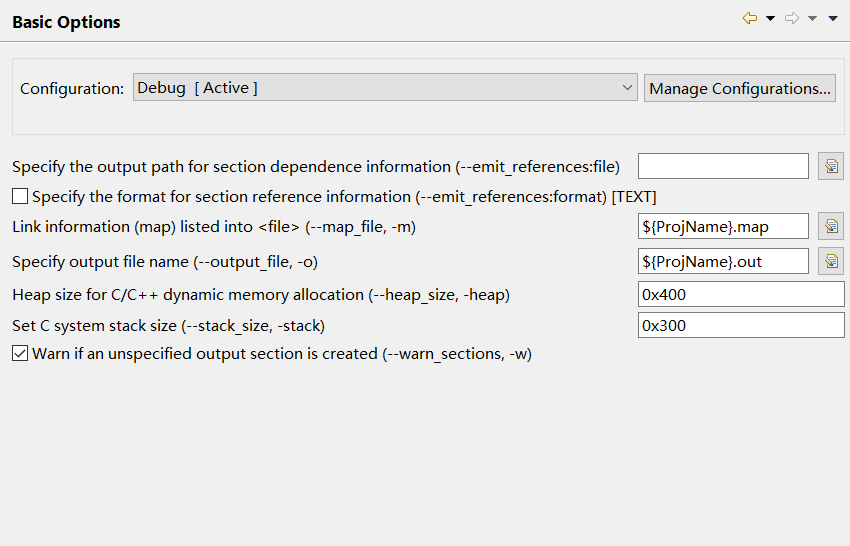This screenshot has width=850, height=546.
Task: Open the view menu triangle at top right
Action: tap(833, 18)
